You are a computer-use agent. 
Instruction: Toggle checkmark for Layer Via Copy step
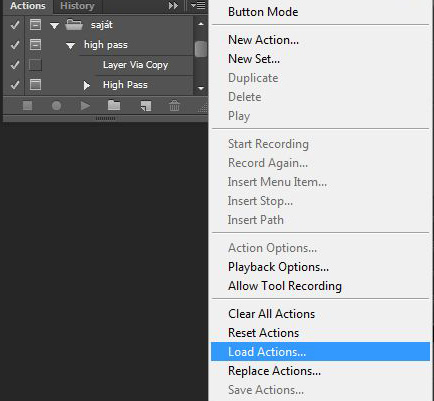15,65
